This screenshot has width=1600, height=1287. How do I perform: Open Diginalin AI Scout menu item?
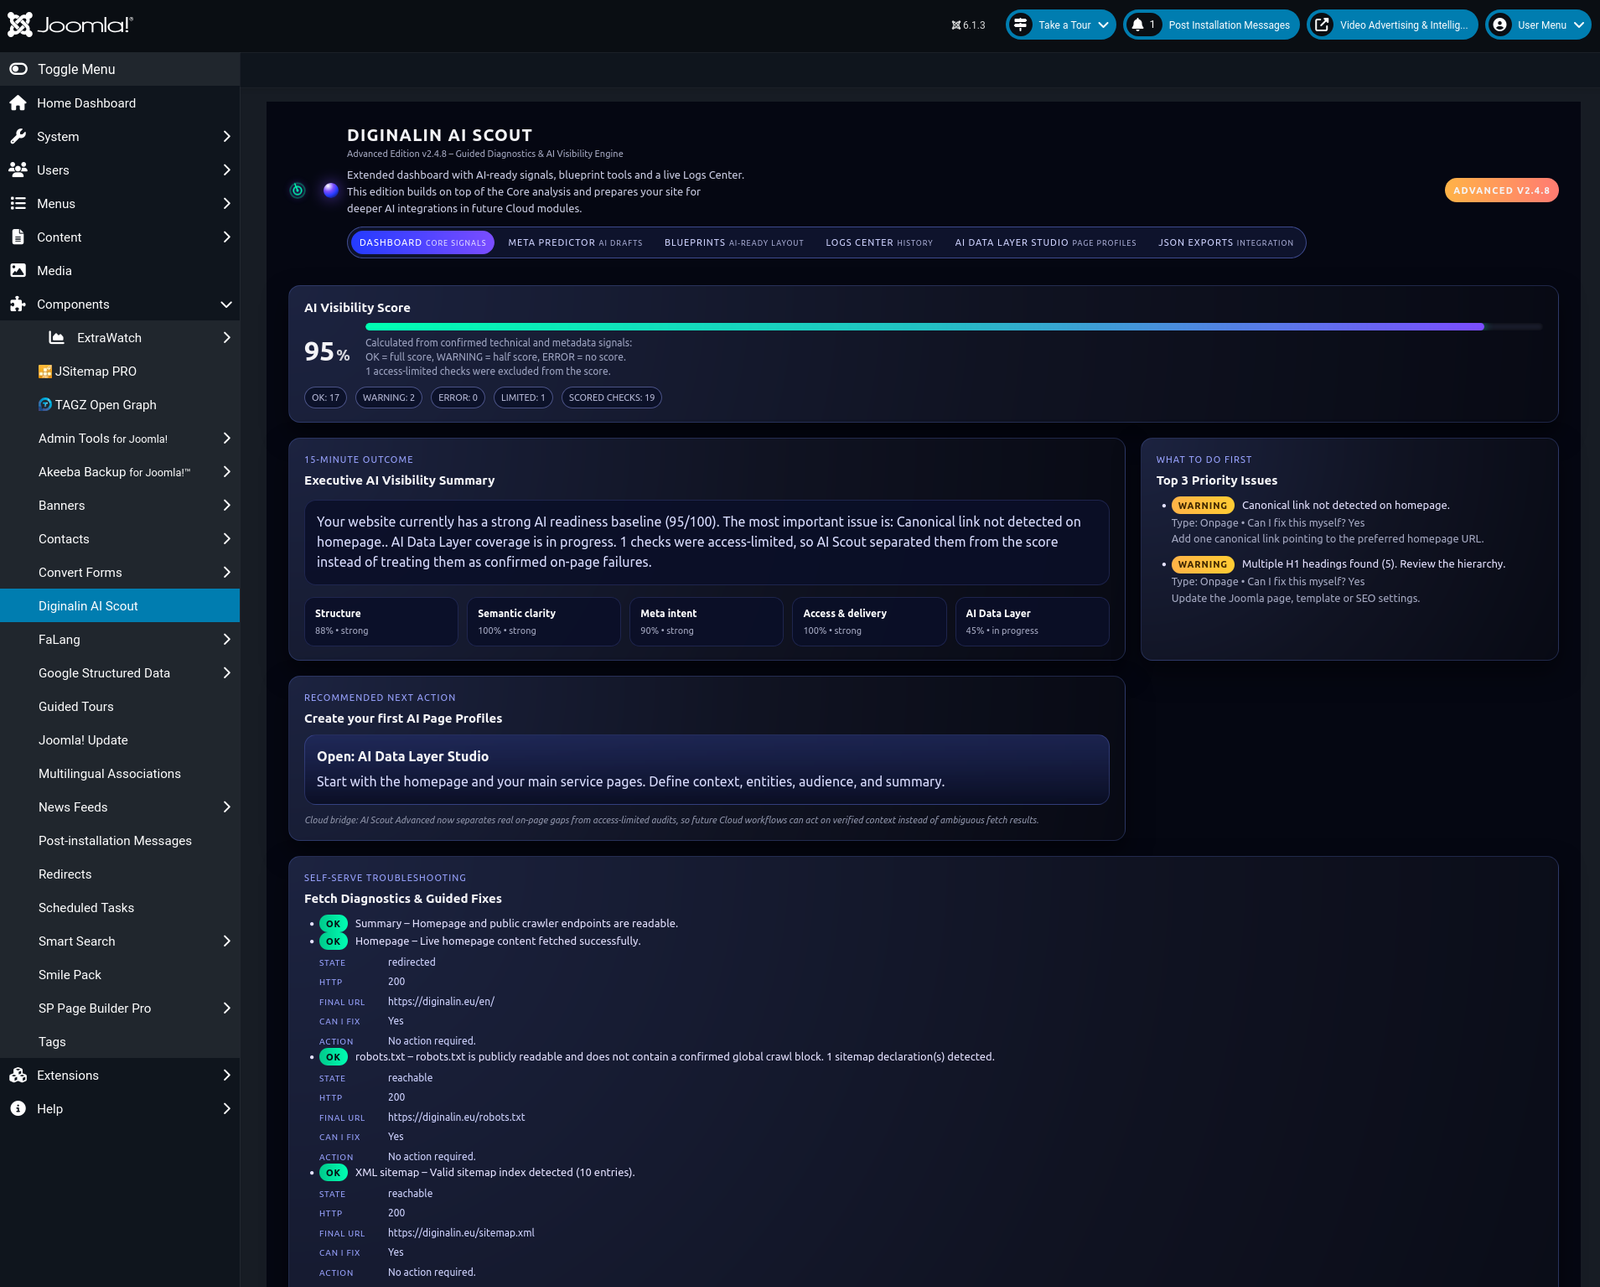(120, 606)
